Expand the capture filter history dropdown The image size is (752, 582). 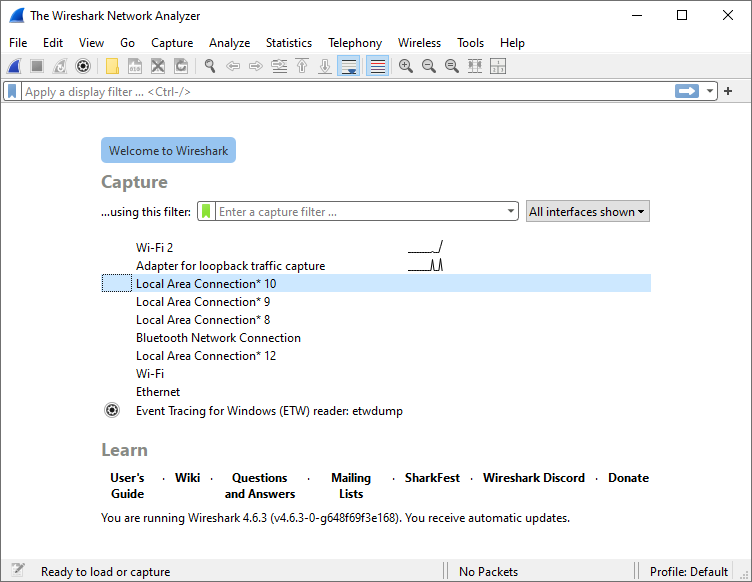pos(511,212)
